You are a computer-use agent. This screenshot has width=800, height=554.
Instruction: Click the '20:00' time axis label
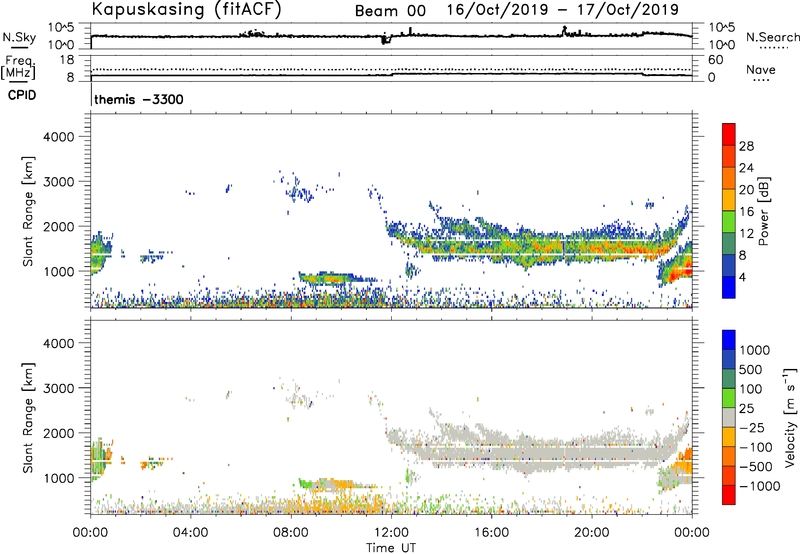[x=591, y=533]
